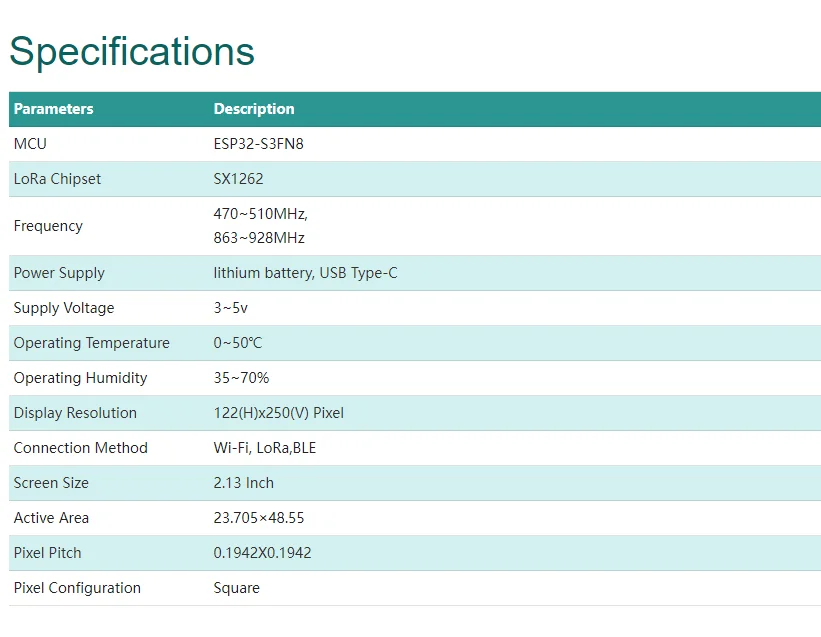The height and width of the screenshot is (637, 821).
Task: Click the Specifications heading
Action: click(x=132, y=52)
